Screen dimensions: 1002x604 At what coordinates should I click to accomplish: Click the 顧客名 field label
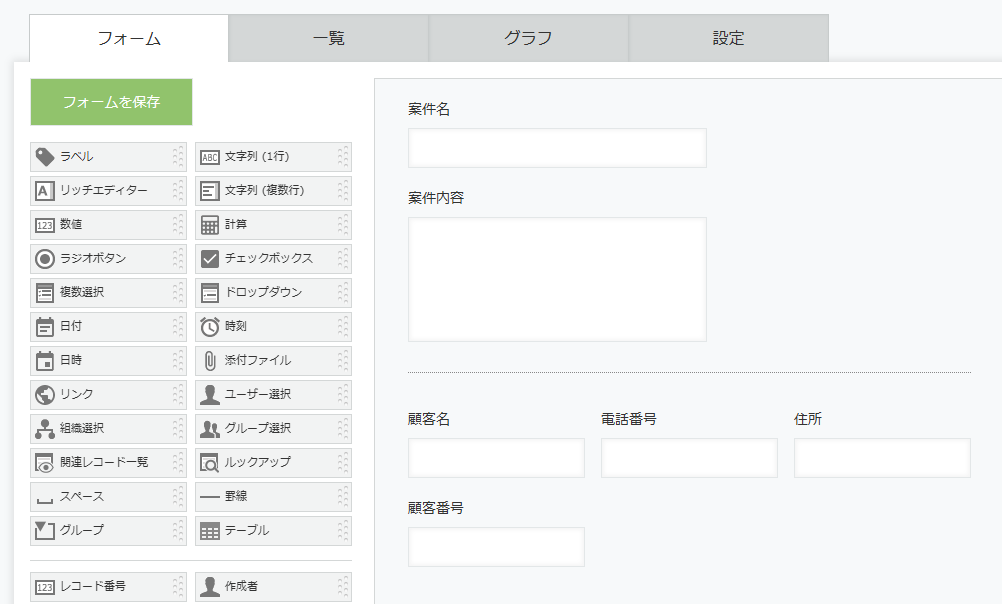[x=429, y=419]
